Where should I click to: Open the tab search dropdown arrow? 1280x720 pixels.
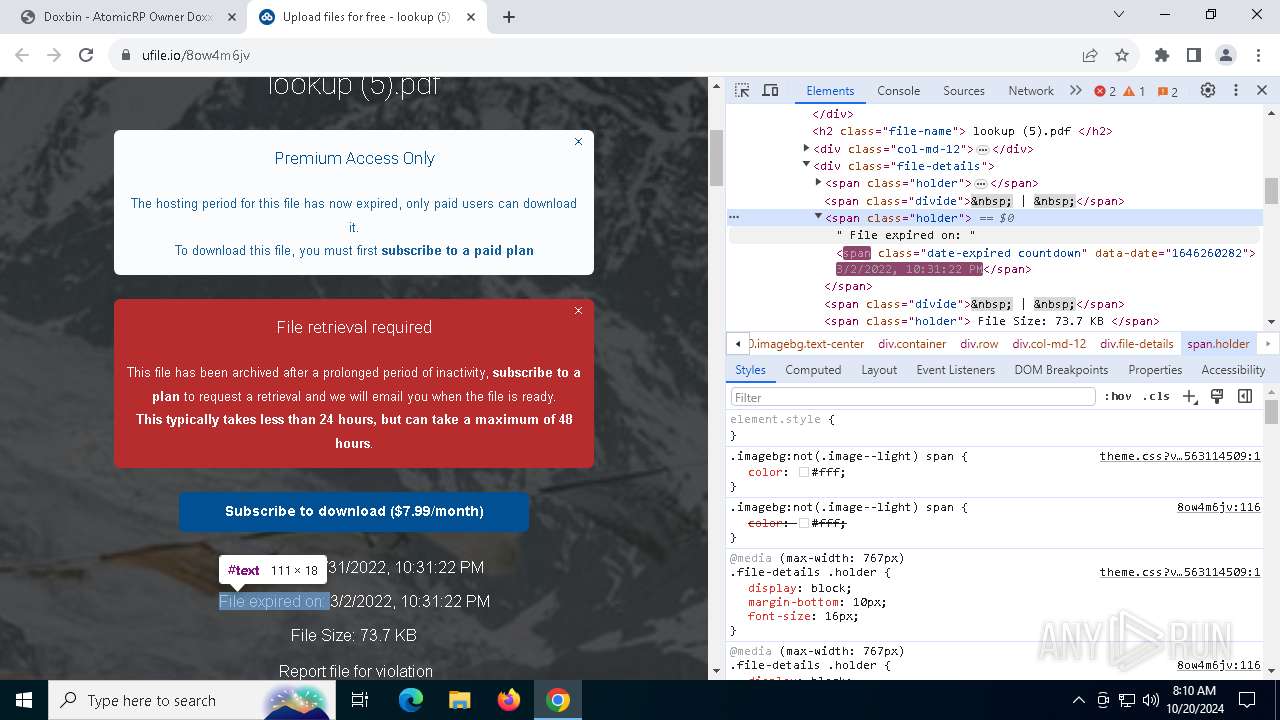point(1119,14)
